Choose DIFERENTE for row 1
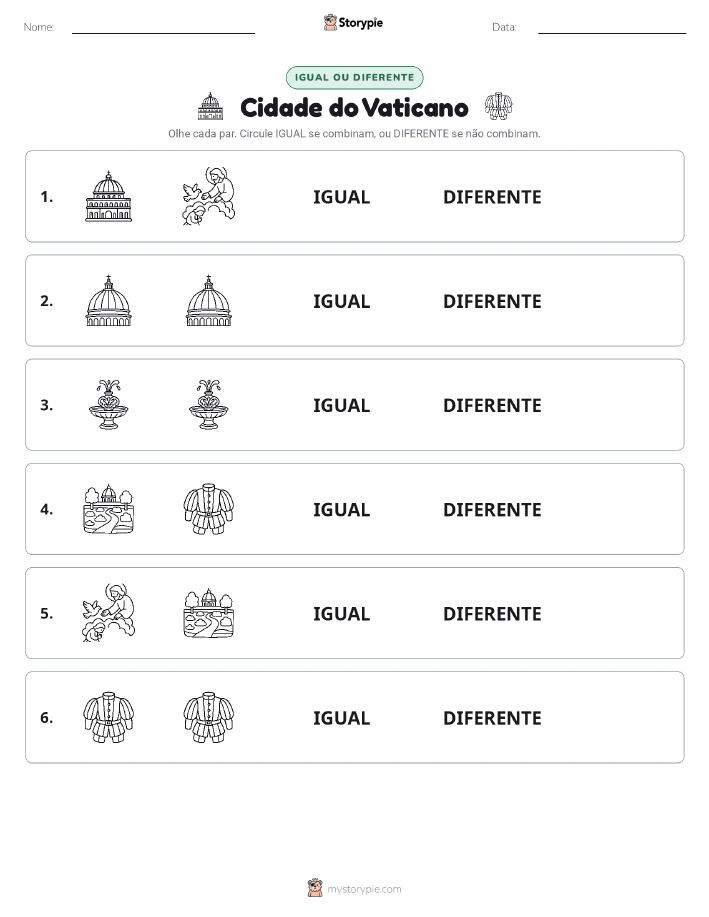The height and width of the screenshot is (917, 709). 492,197
